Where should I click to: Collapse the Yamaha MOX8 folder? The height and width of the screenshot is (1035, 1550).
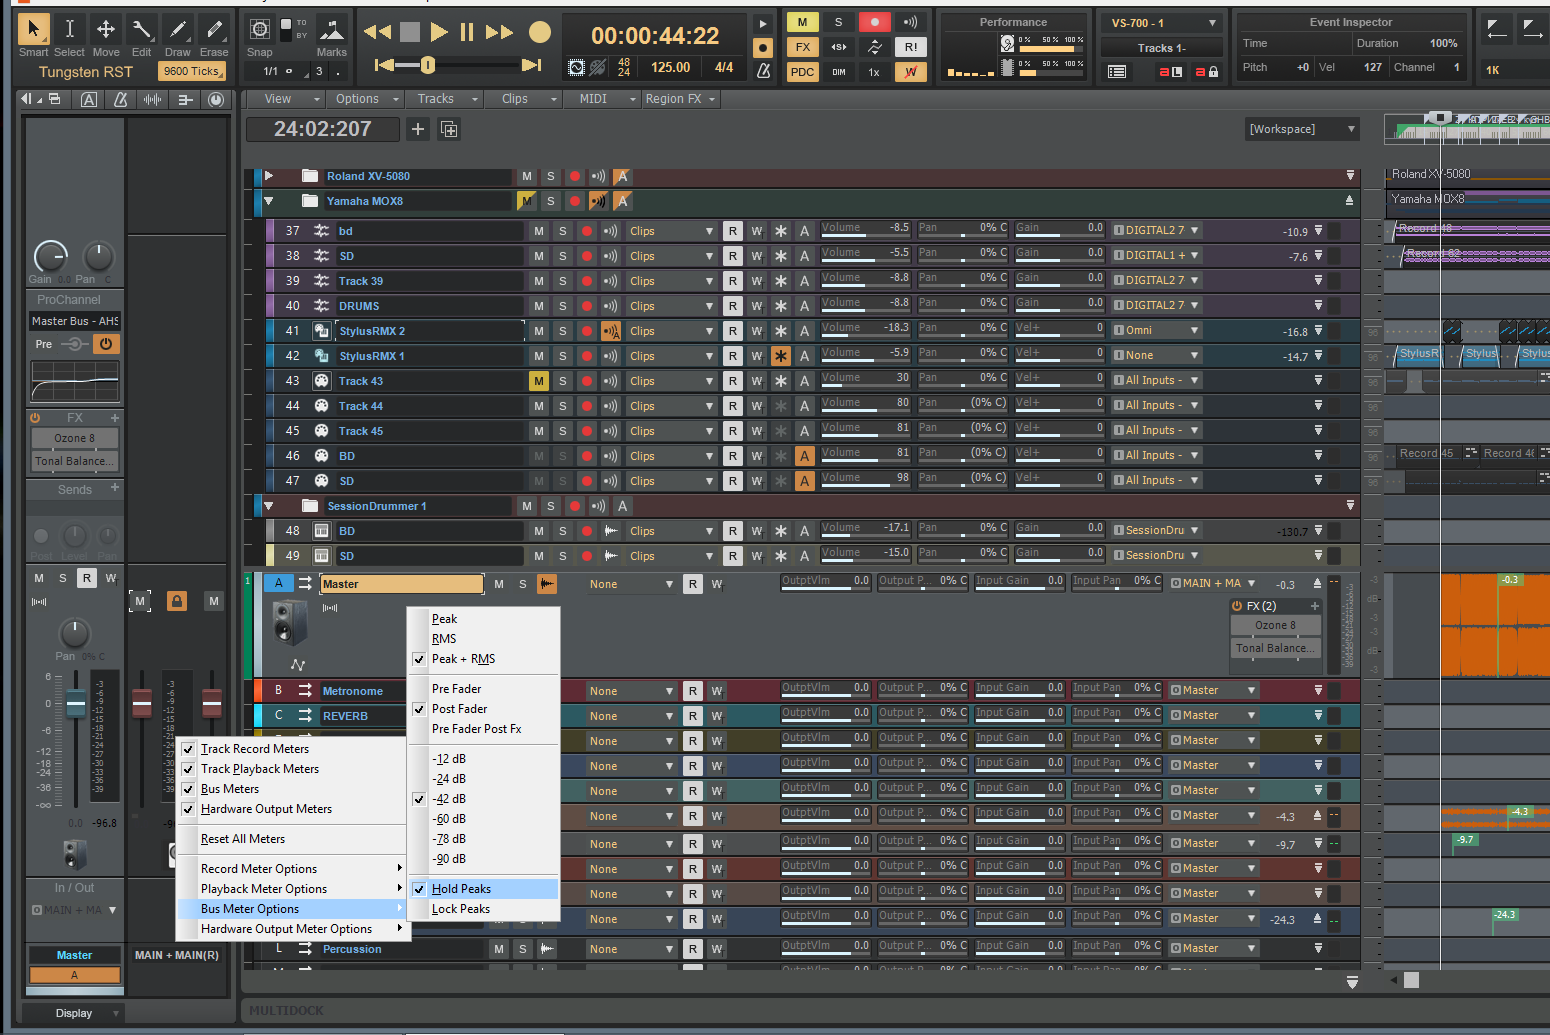(269, 201)
